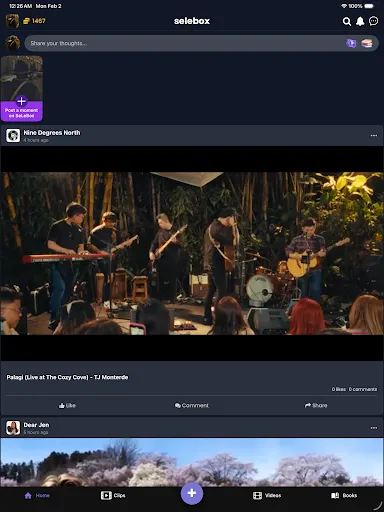Tap the selebox logo title
Screen dimensions: 384x512
tap(192, 21)
